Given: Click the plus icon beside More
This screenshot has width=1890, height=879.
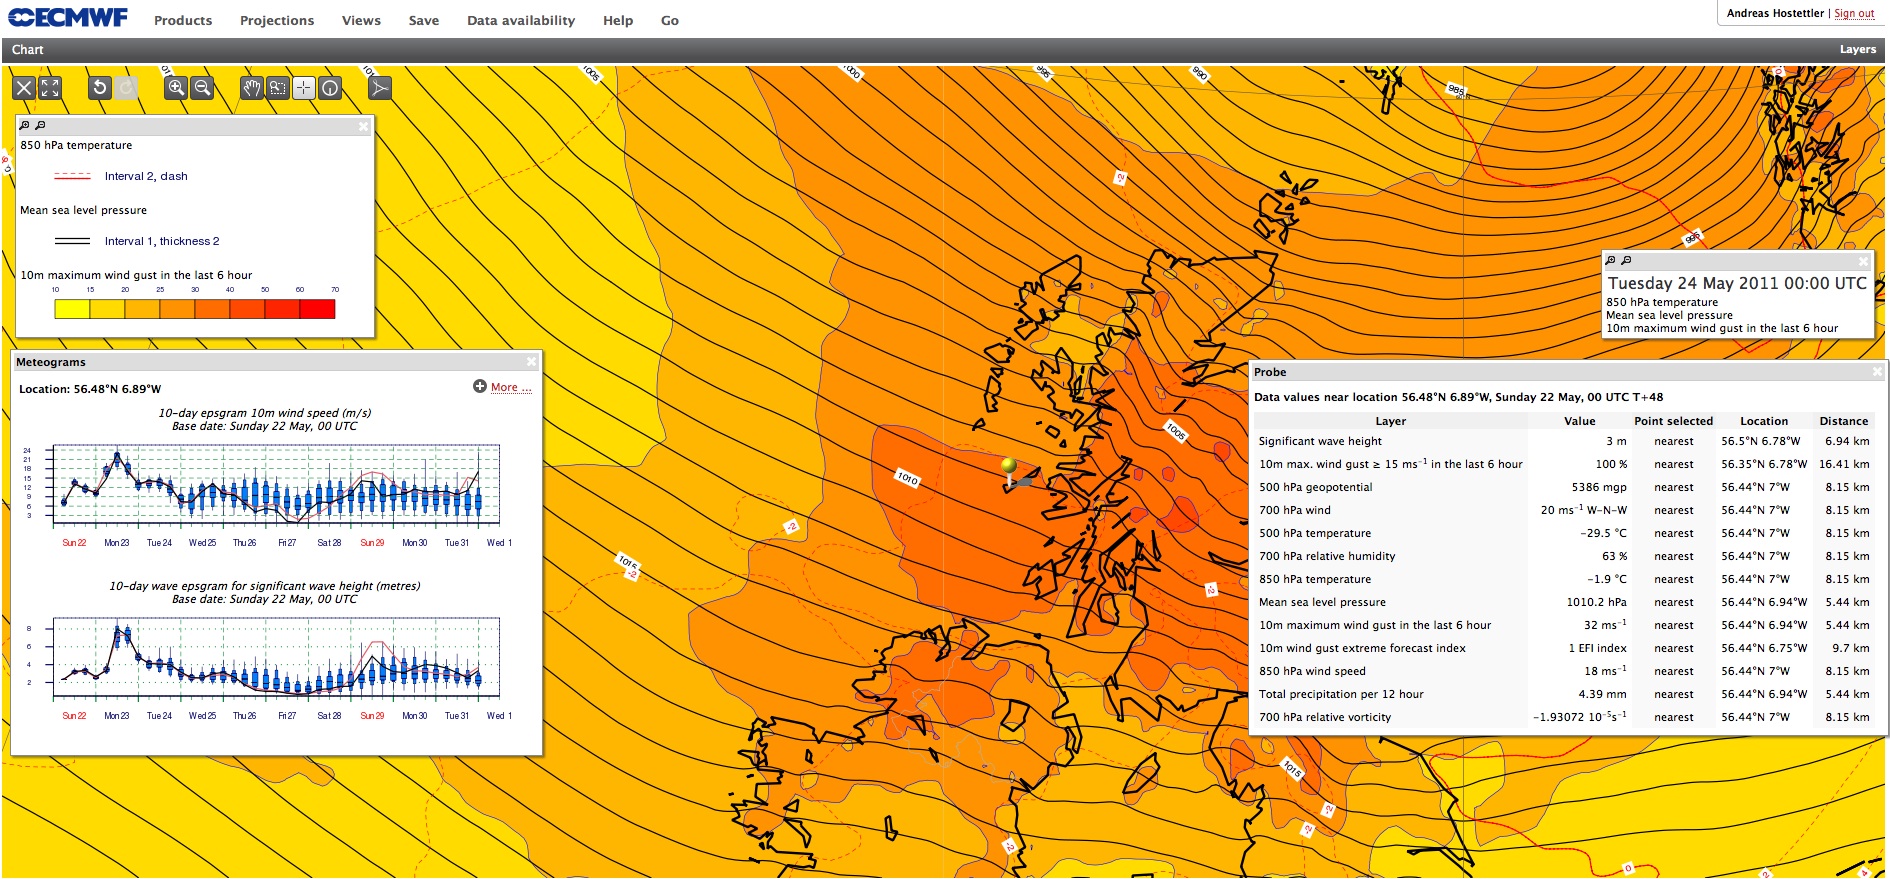Looking at the screenshot, I should pyautogui.click(x=480, y=387).
